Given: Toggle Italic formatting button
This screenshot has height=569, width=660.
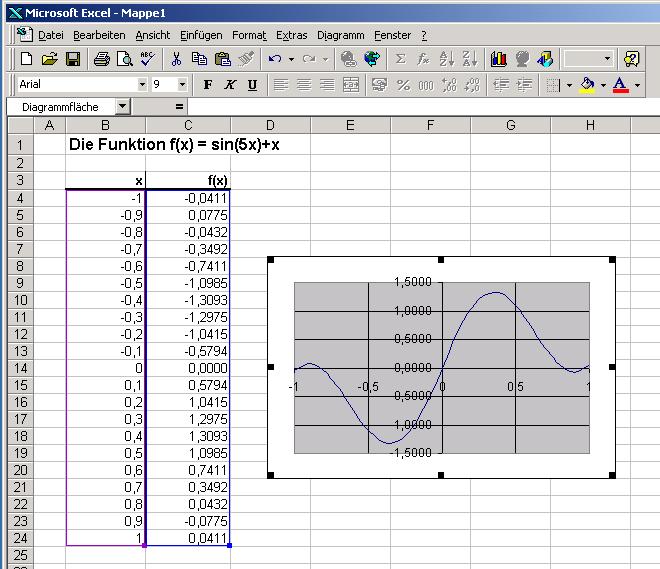Looking at the screenshot, I should click(230, 85).
